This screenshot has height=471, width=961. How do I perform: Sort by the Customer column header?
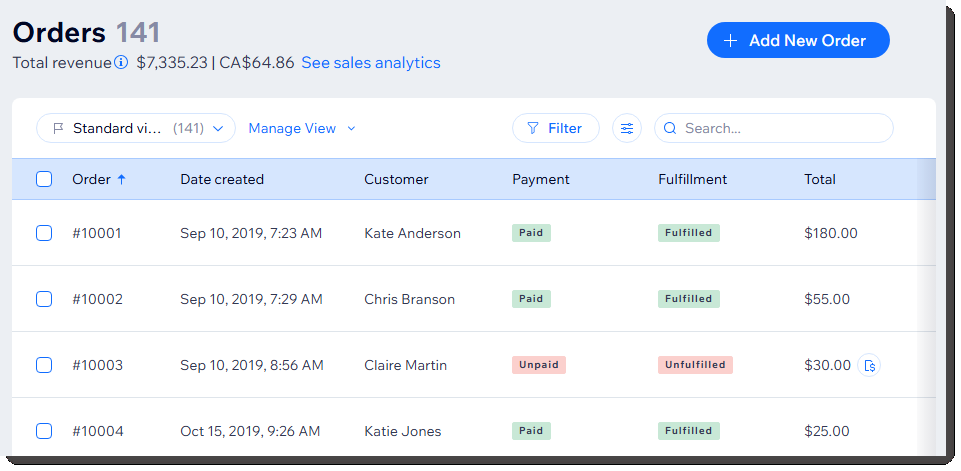[396, 179]
